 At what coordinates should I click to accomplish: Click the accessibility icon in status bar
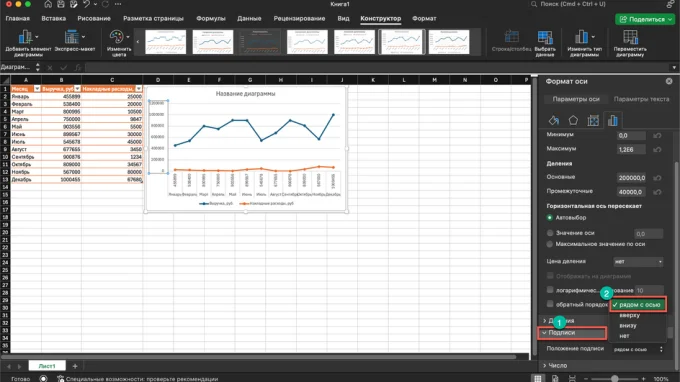[x=60, y=379]
